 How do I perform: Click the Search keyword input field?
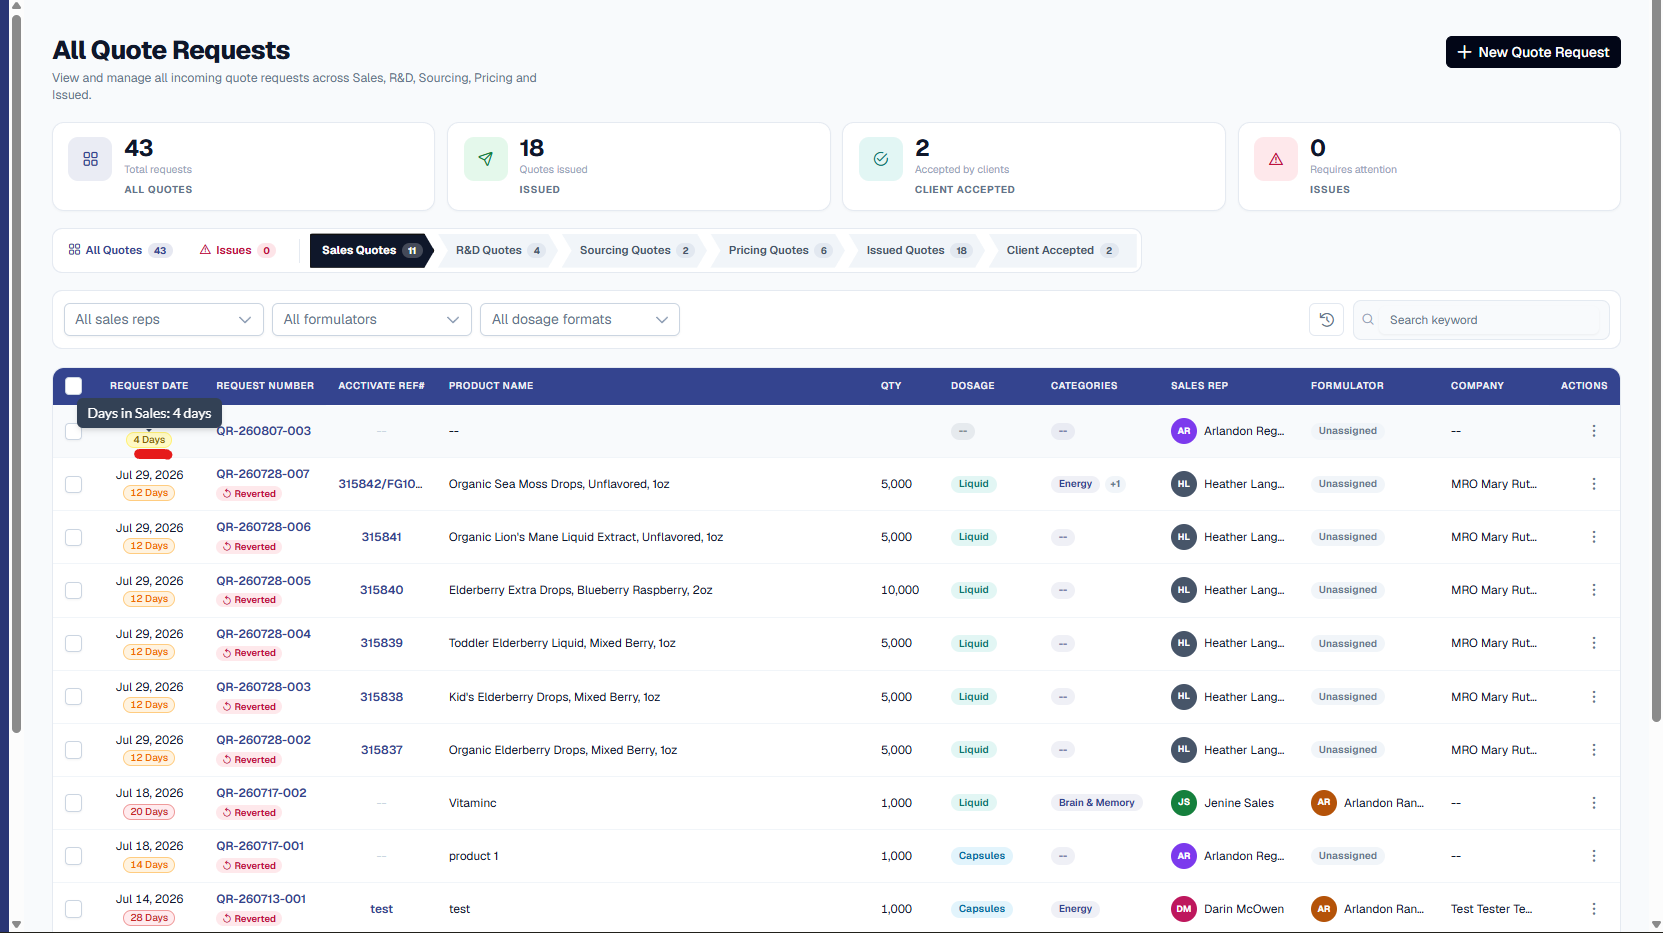click(x=1481, y=320)
